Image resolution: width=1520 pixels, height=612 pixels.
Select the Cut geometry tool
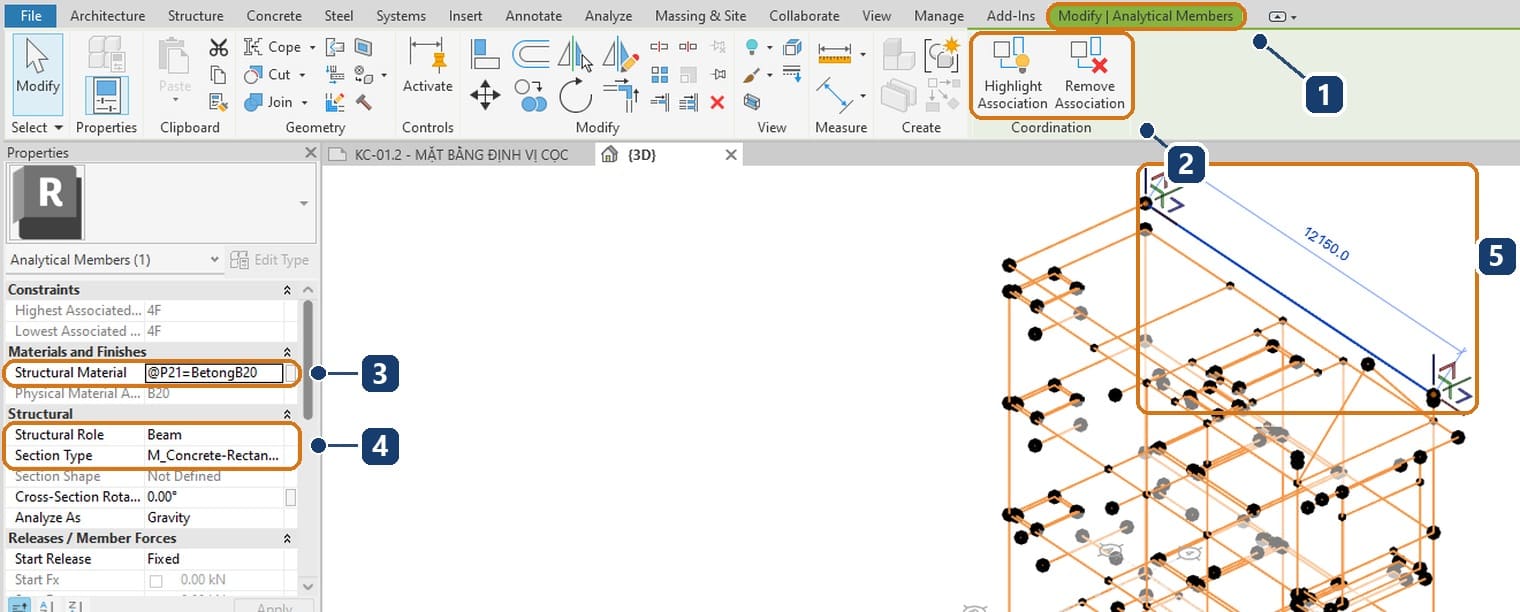click(x=268, y=75)
